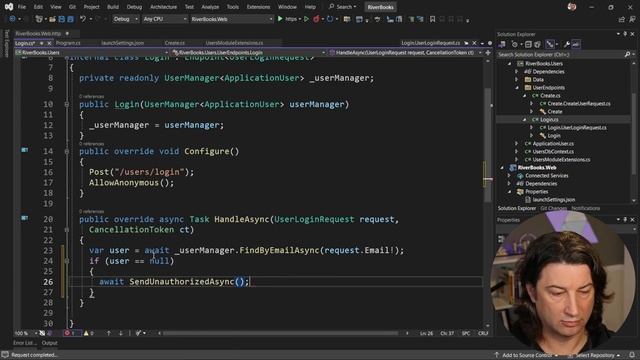Click the Hot Reload flame icon
The height and width of the screenshot is (360, 640).
(316, 19)
